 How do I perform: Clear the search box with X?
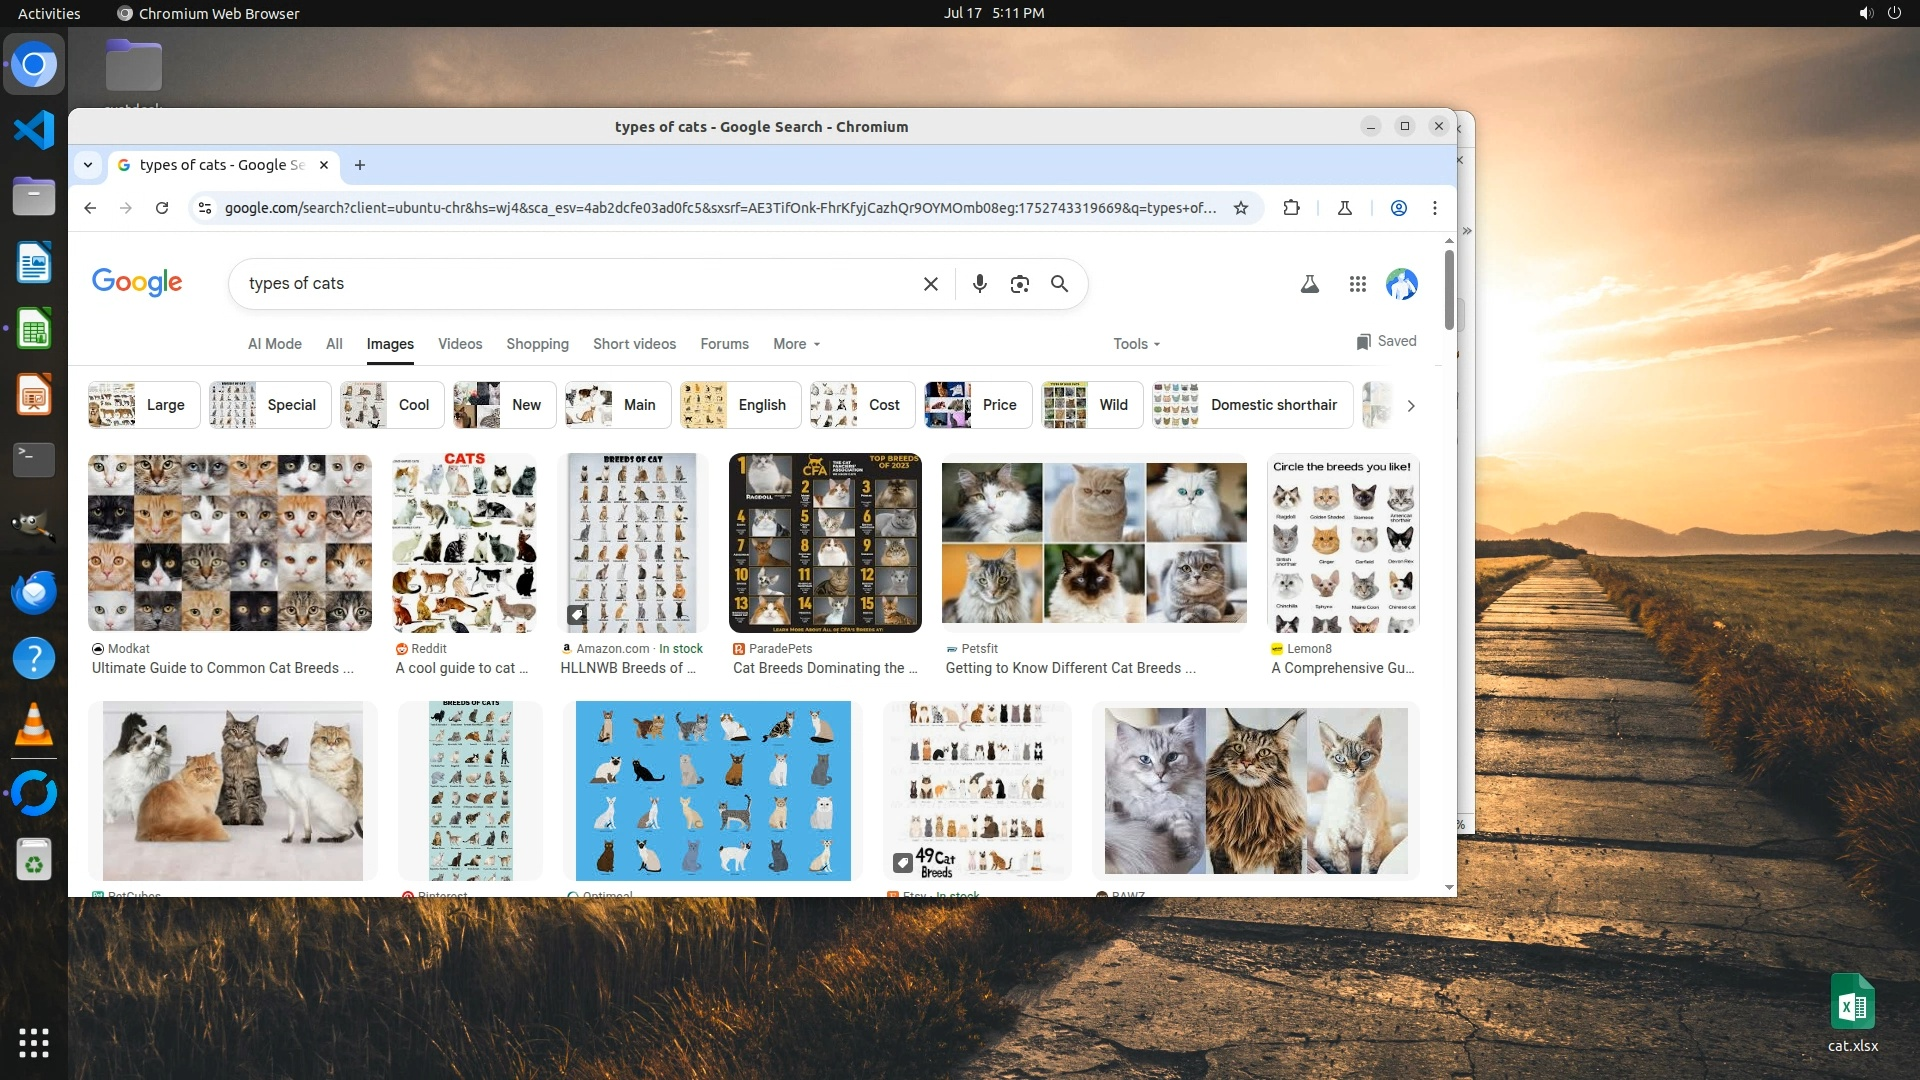click(x=930, y=284)
